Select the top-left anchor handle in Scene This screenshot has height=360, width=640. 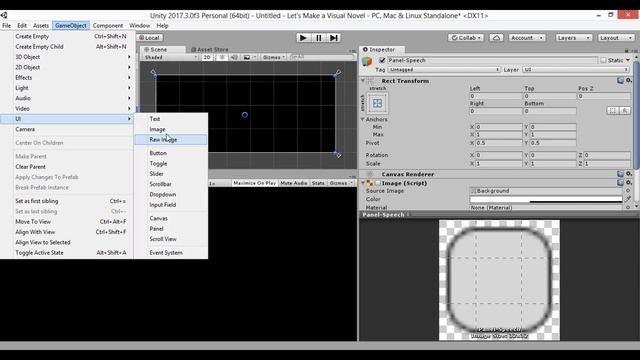(153, 73)
